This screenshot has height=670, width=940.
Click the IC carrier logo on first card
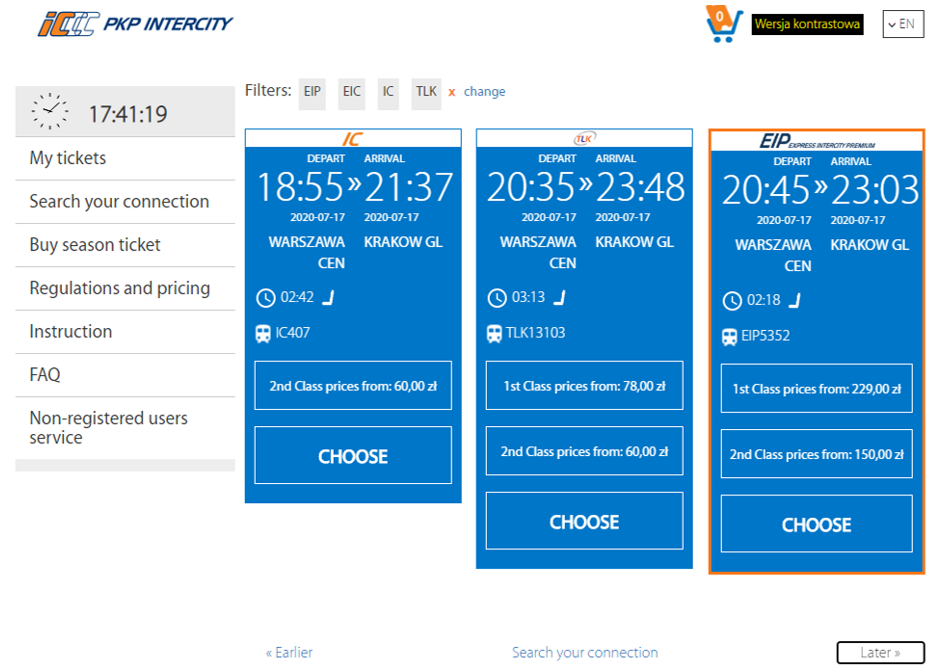click(352, 139)
